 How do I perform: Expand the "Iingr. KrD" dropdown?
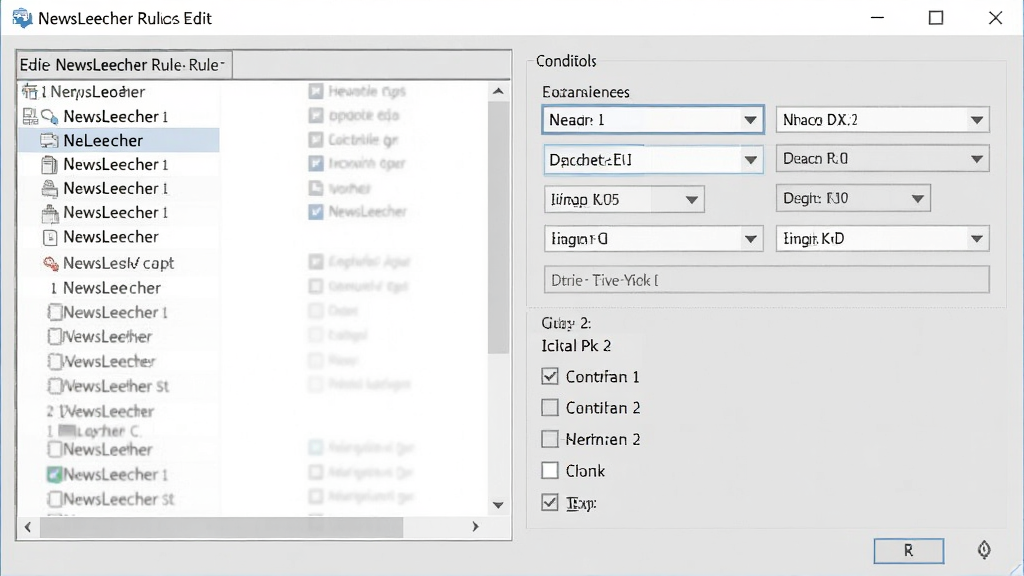(x=882, y=239)
